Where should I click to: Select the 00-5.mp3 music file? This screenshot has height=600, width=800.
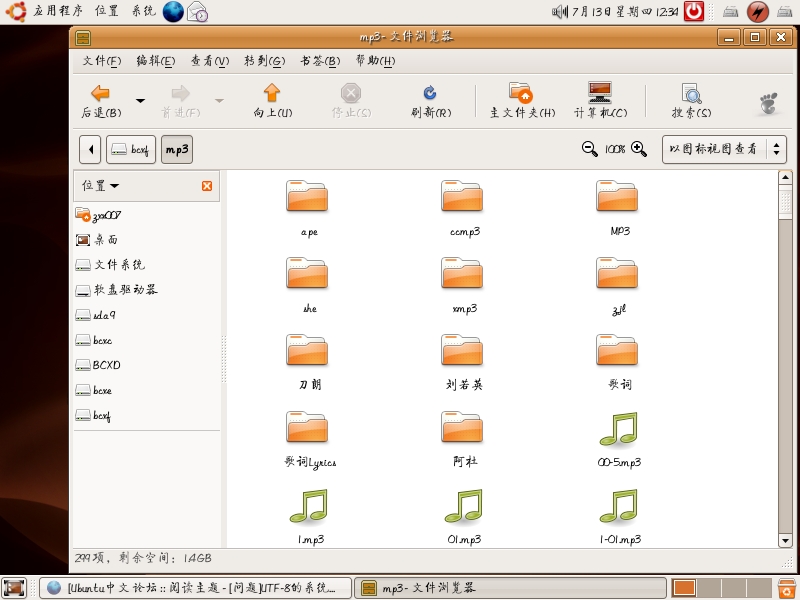click(x=618, y=429)
